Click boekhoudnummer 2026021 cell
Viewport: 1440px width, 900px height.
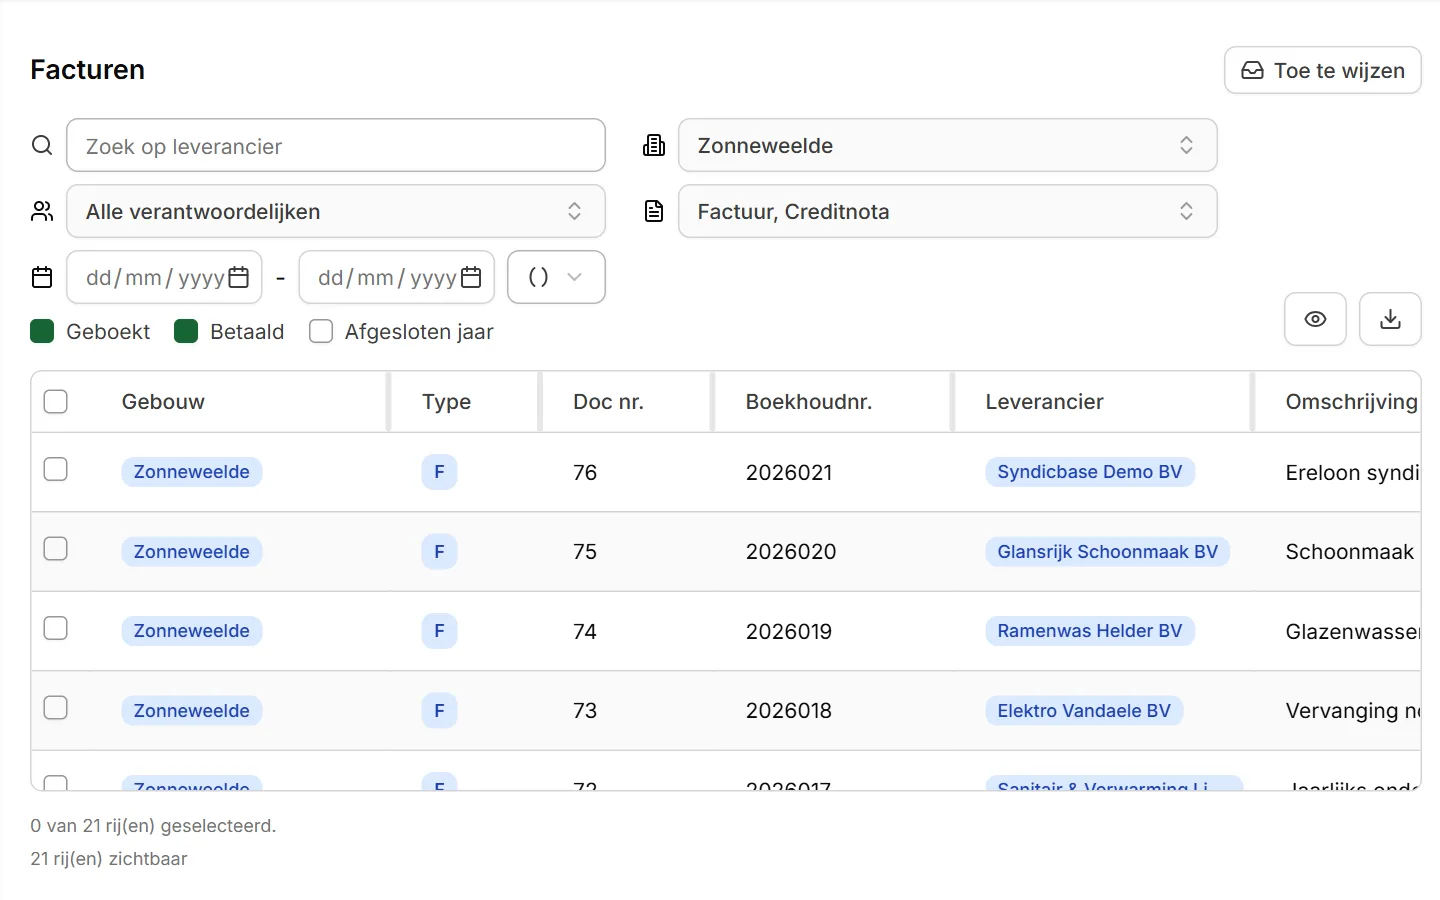789,473
